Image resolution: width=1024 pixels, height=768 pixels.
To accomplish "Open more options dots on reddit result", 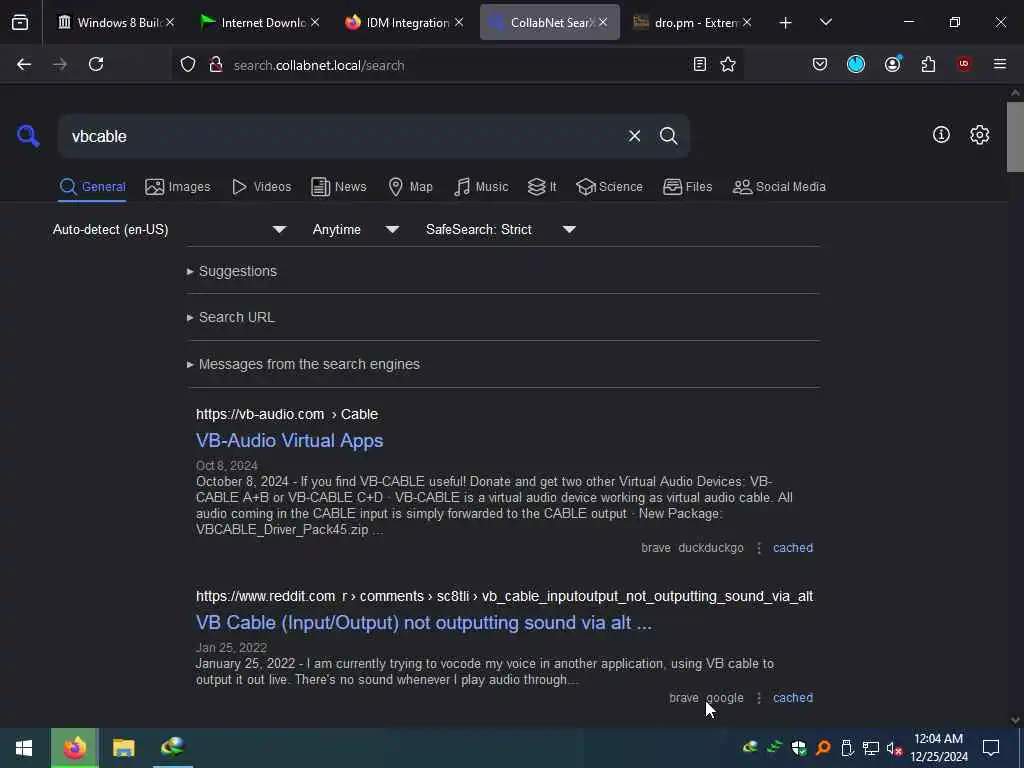I will click(x=758, y=697).
